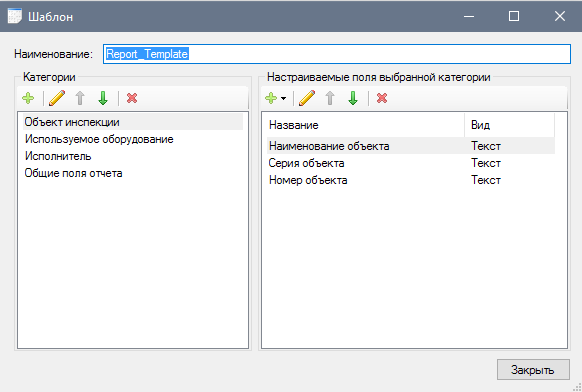The height and width of the screenshot is (392, 582).
Task: Select field Наименование объекта
Action: [x=411, y=146]
